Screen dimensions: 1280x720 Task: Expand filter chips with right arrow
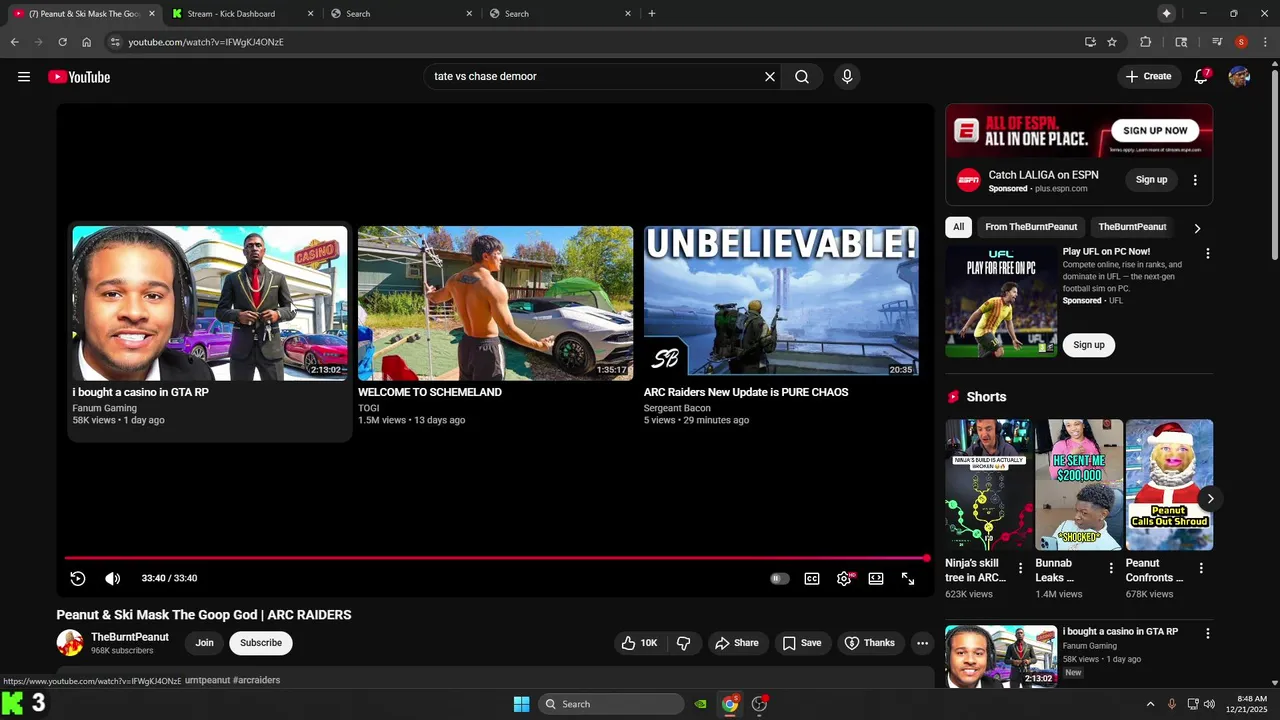pos(1197,228)
